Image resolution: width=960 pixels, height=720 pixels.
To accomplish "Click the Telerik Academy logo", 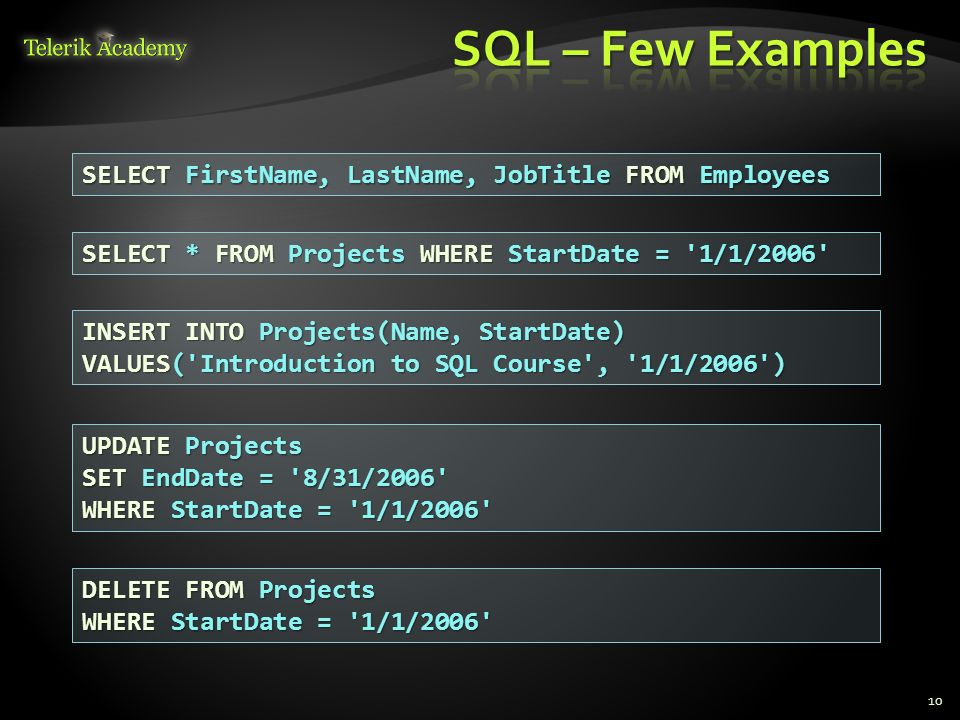I will pyautogui.click(x=105, y=47).
